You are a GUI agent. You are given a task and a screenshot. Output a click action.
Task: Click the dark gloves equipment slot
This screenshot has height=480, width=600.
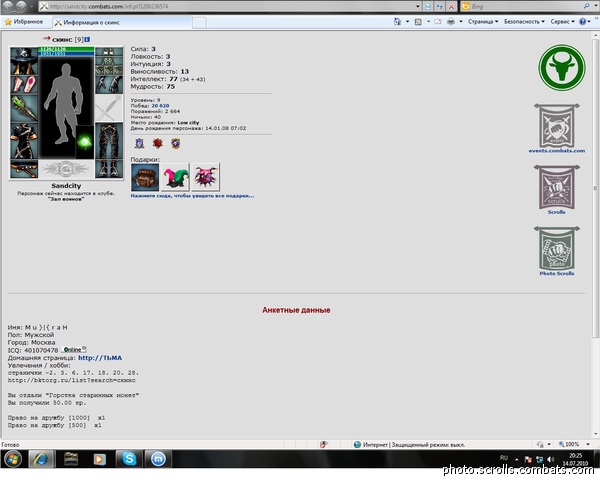[x=109, y=85]
